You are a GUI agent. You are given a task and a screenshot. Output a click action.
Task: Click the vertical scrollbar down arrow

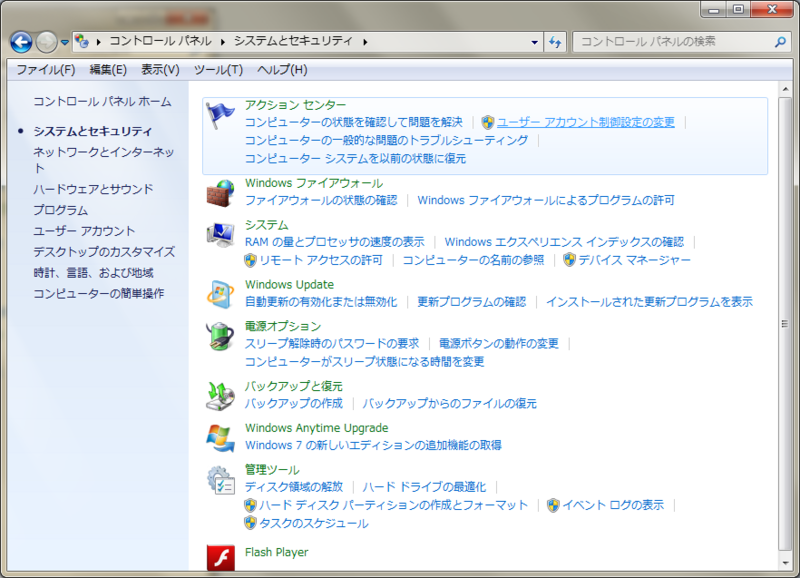point(785,563)
